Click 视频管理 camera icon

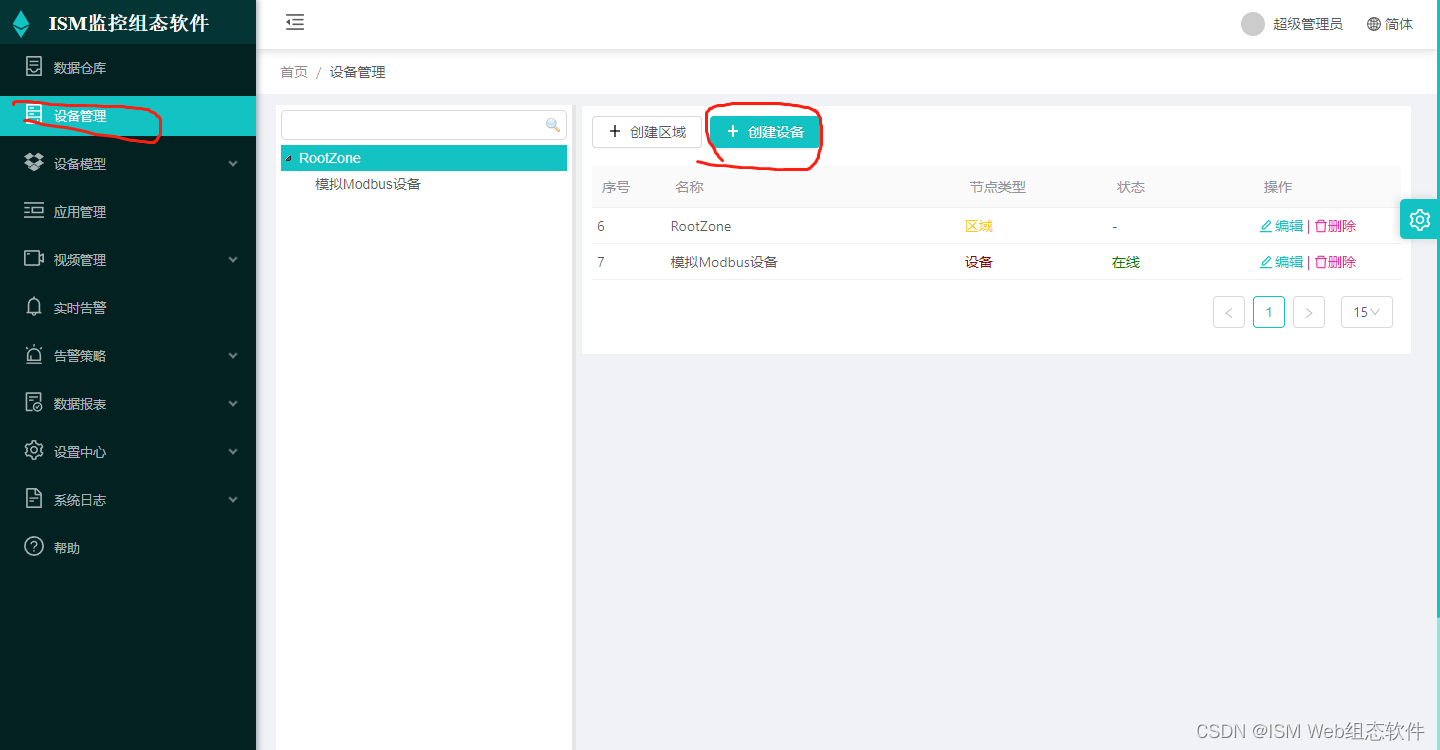pyautogui.click(x=34, y=259)
